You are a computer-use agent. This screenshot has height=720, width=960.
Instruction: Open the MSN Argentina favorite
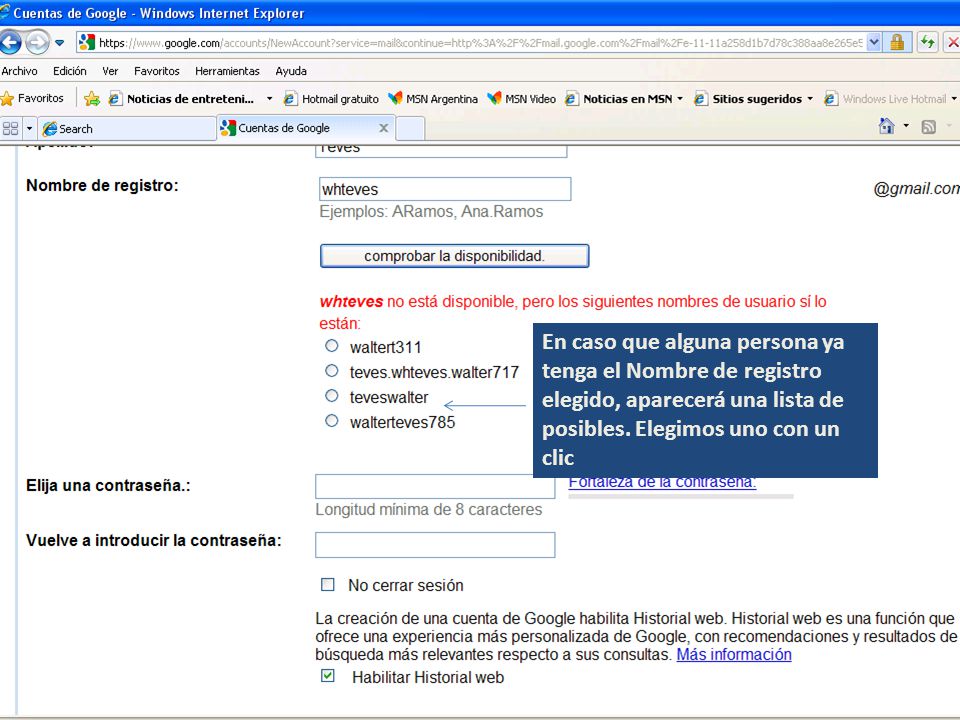[x=433, y=99]
